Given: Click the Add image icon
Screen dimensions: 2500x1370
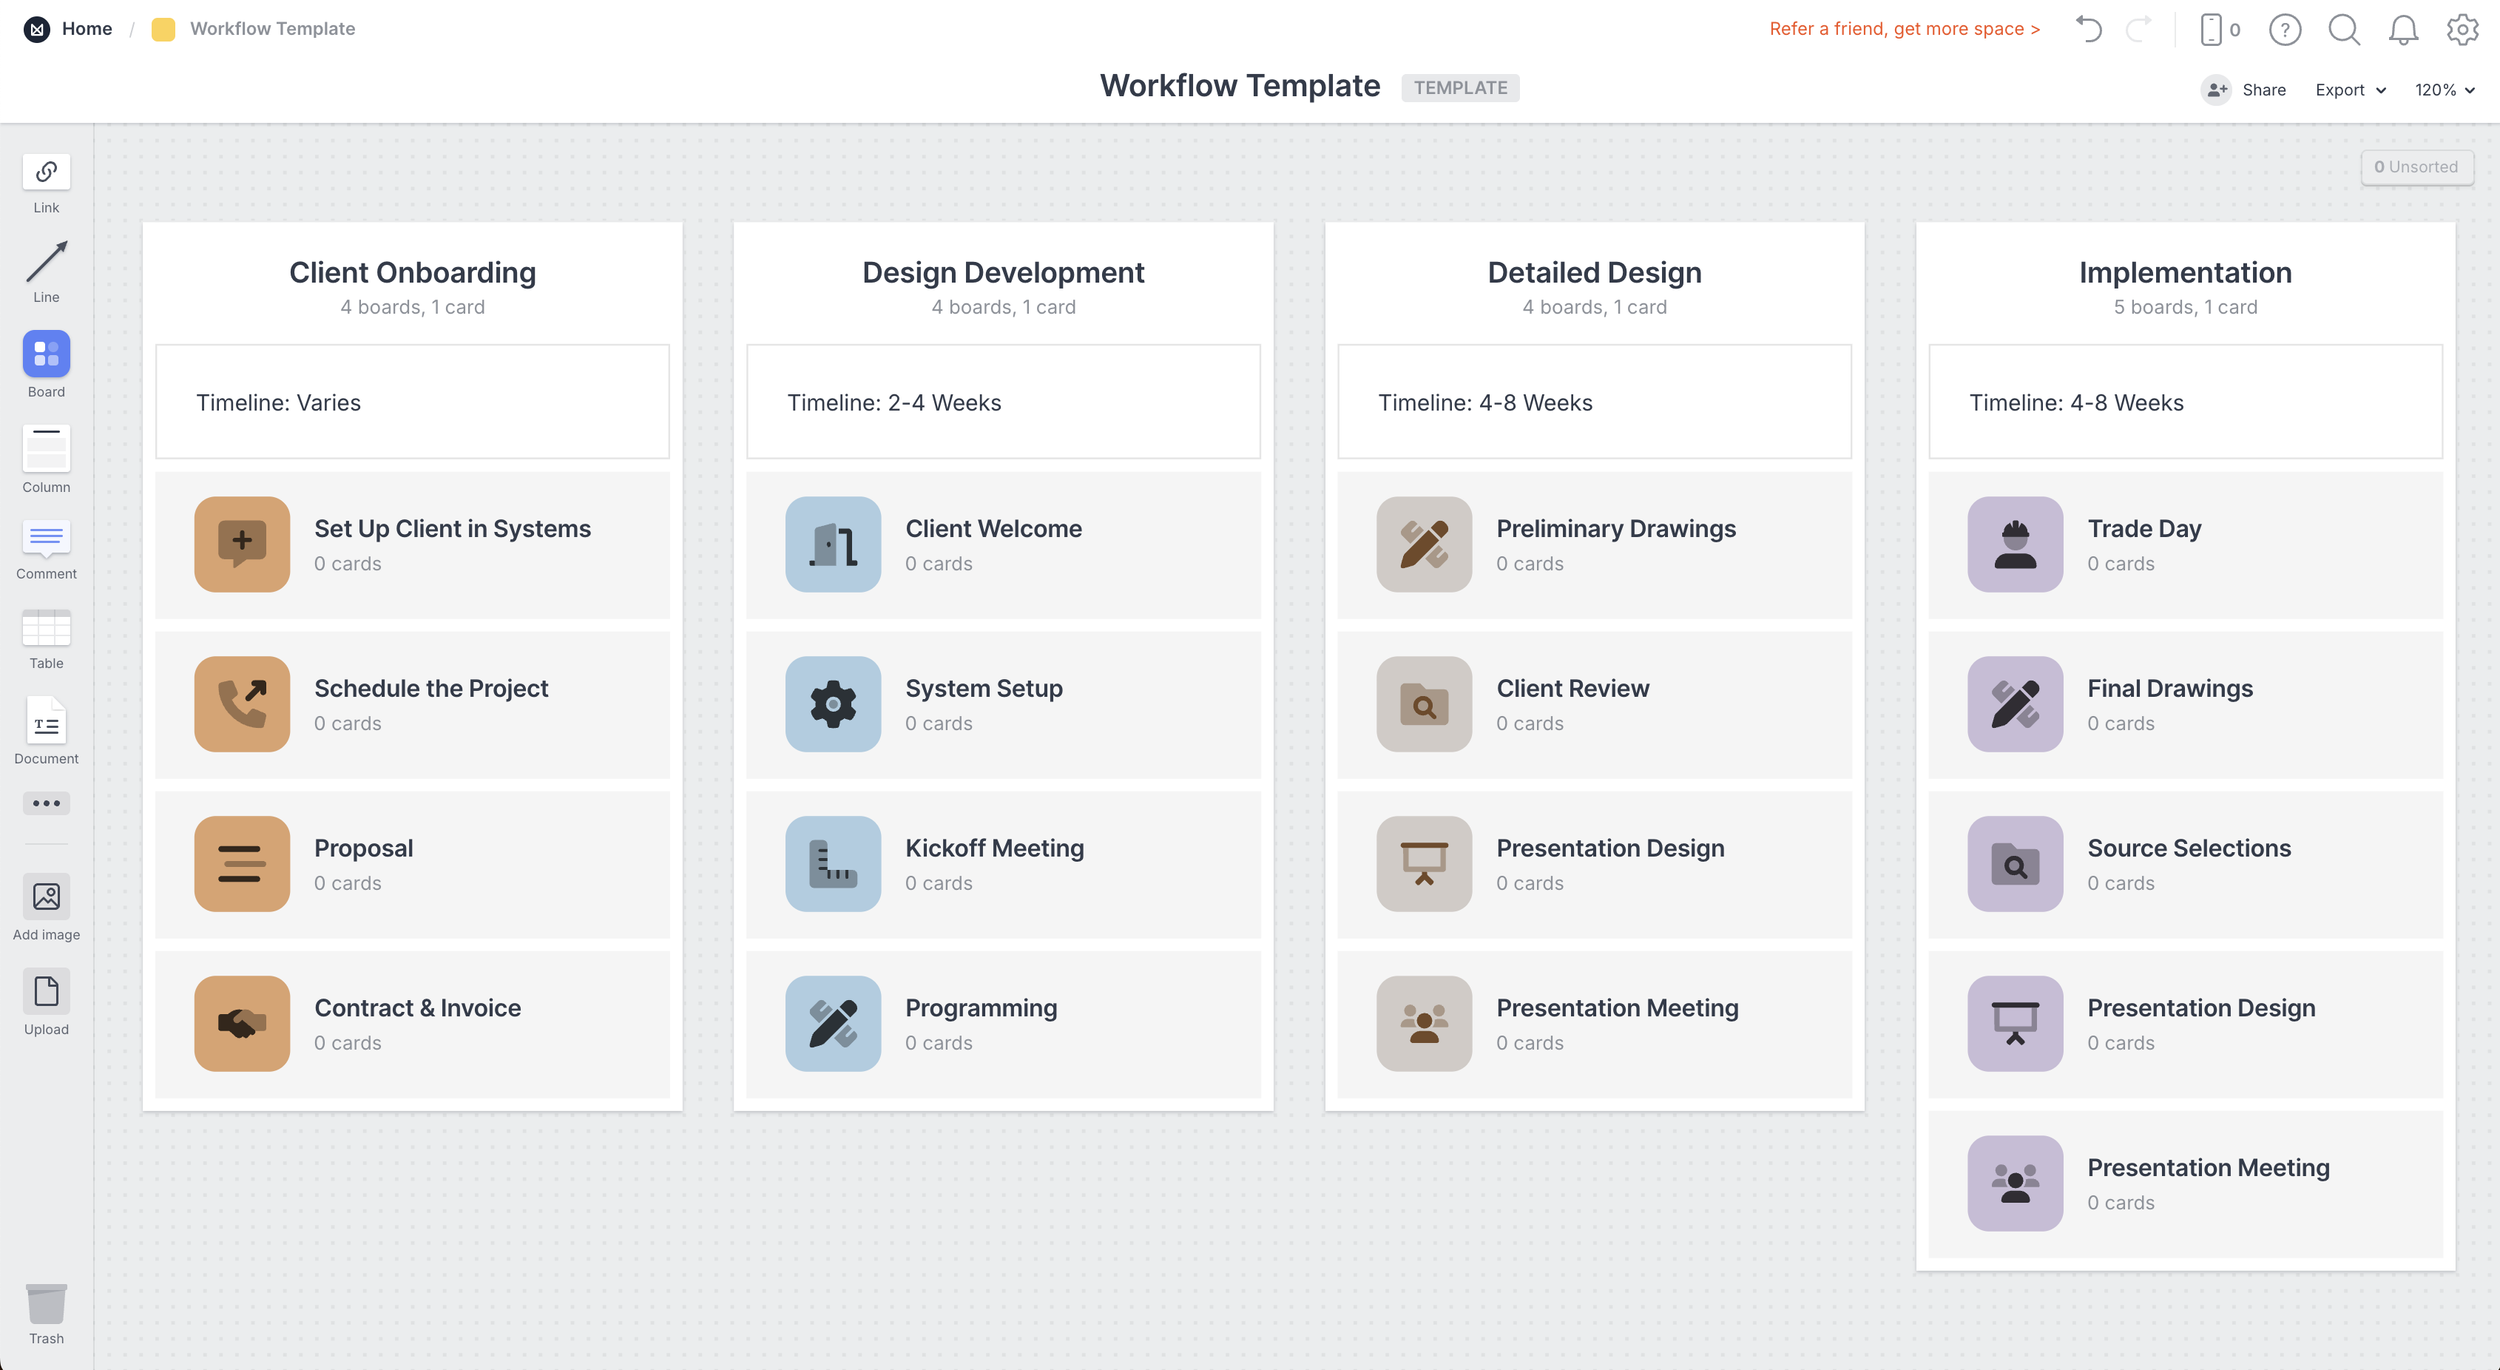Looking at the screenshot, I should click(46, 897).
